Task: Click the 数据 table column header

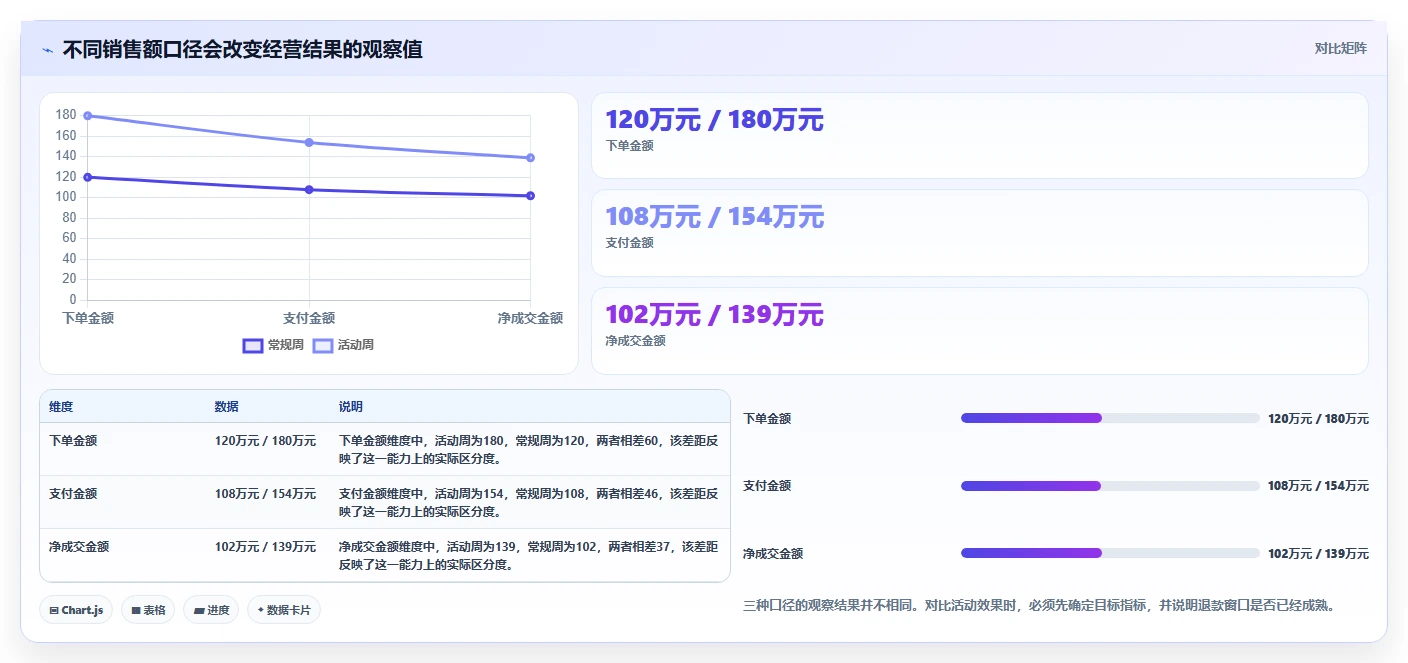Action: [226, 407]
